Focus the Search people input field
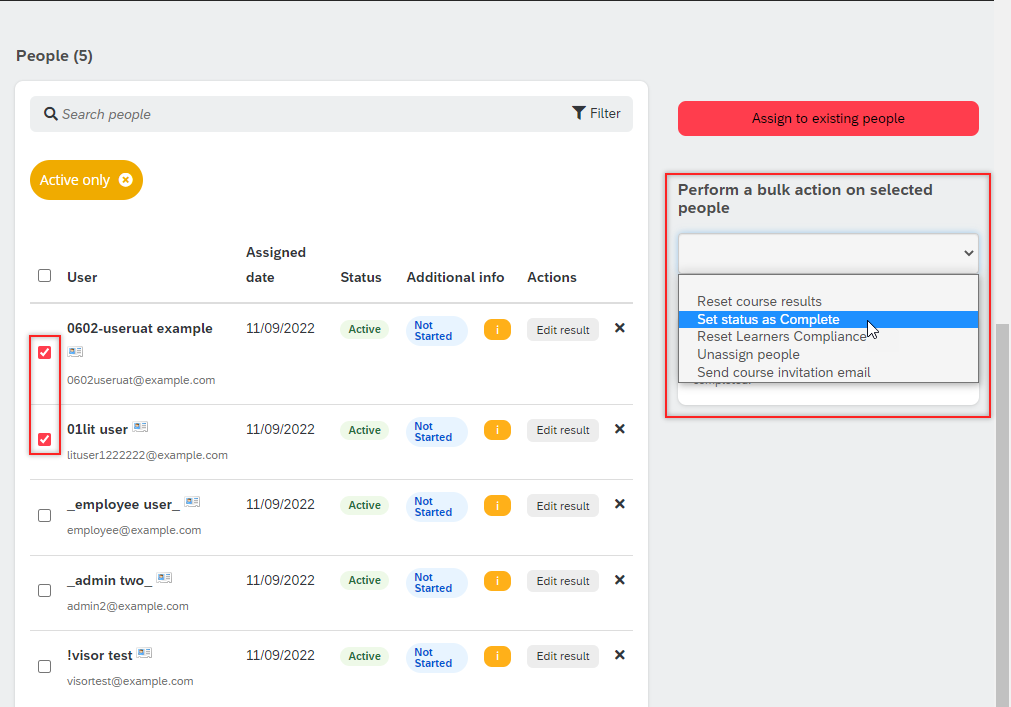 pyautogui.click(x=309, y=114)
